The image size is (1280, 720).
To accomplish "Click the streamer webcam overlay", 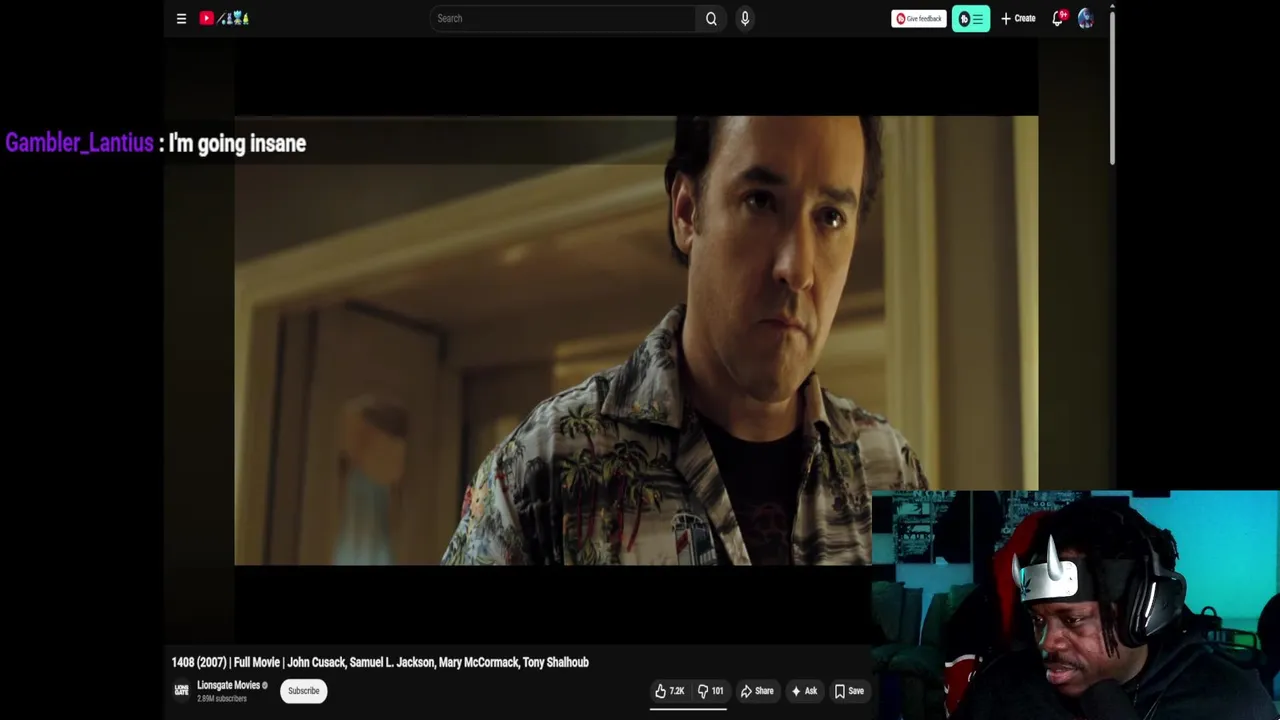I will click(x=1075, y=605).
